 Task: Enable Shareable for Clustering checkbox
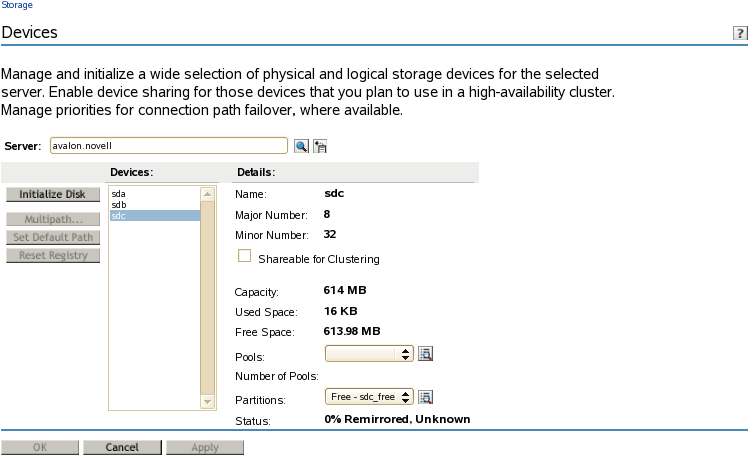click(244, 257)
